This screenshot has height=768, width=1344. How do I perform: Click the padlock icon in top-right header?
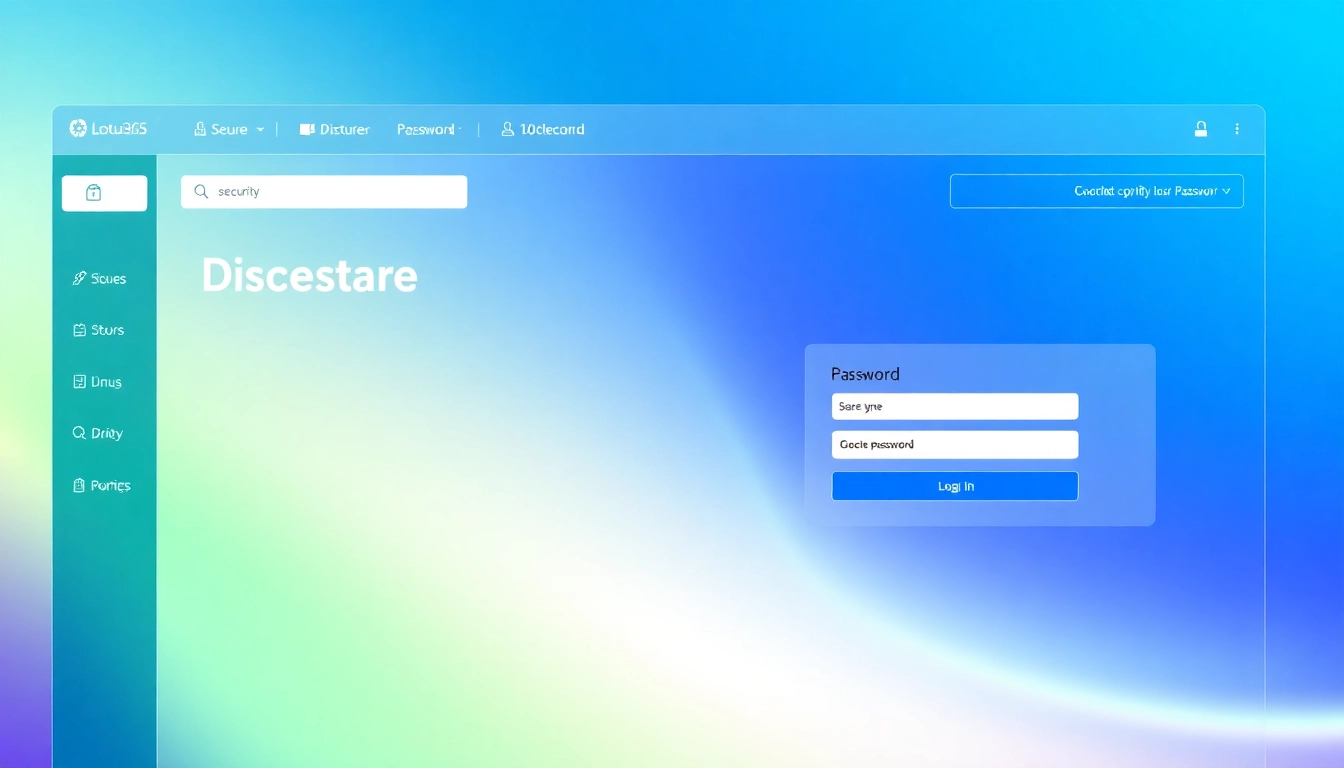click(1201, 129)
